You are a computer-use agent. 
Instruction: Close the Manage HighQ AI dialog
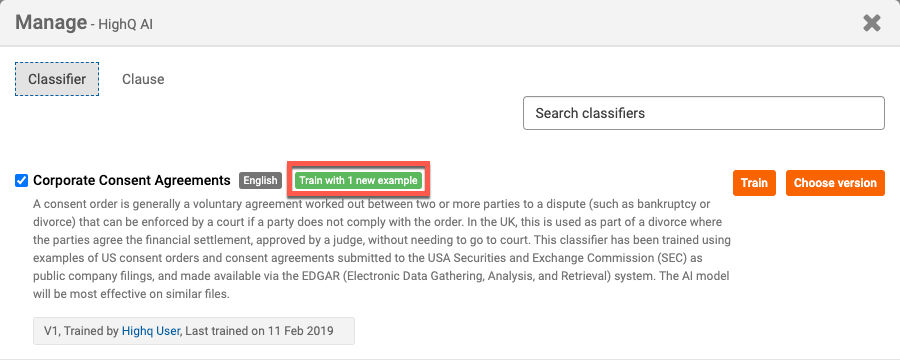[x=871, y=23]
